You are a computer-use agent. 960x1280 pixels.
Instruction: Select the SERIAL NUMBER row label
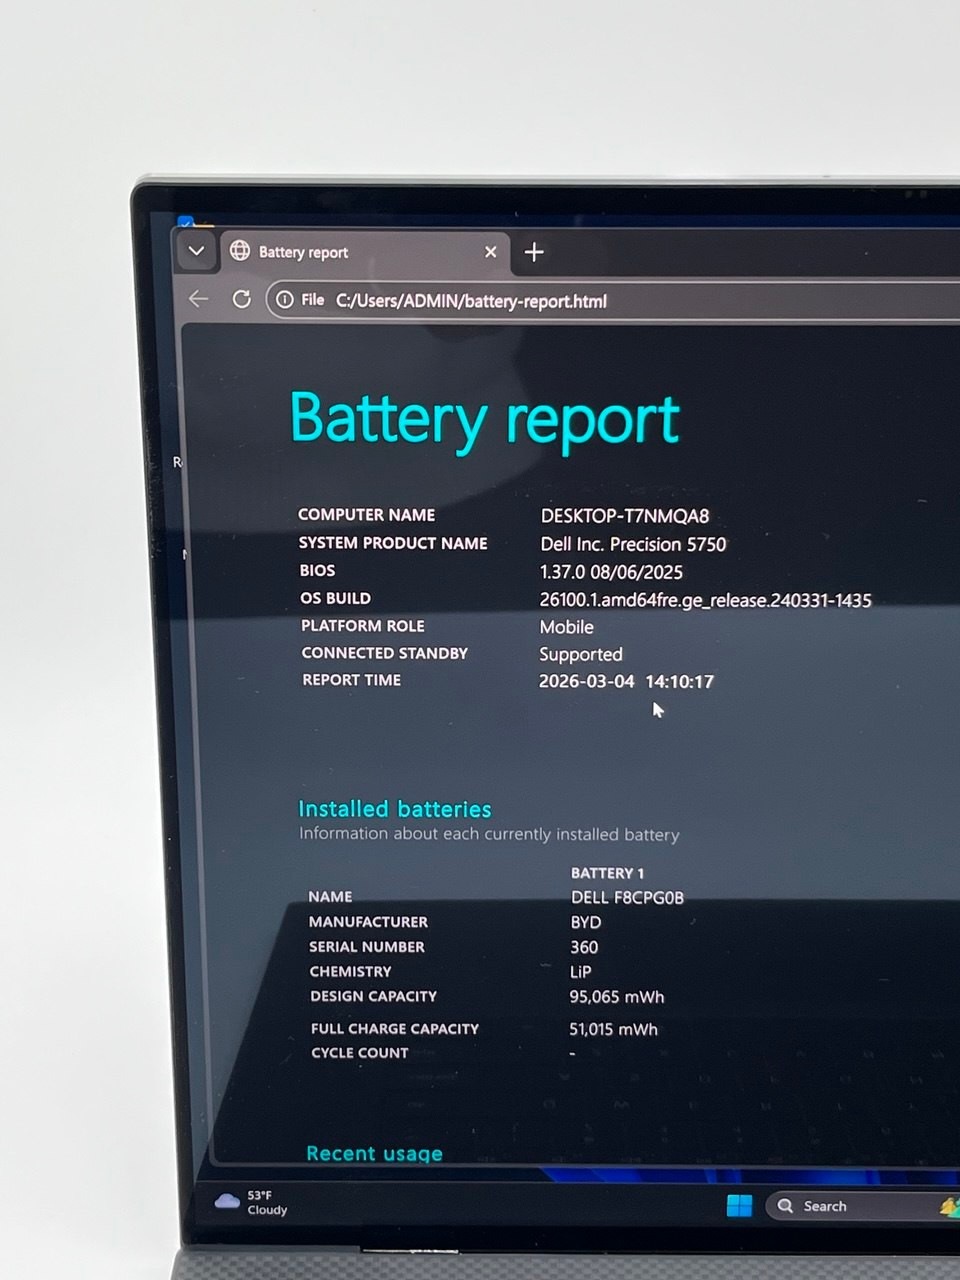coord(367,947)
